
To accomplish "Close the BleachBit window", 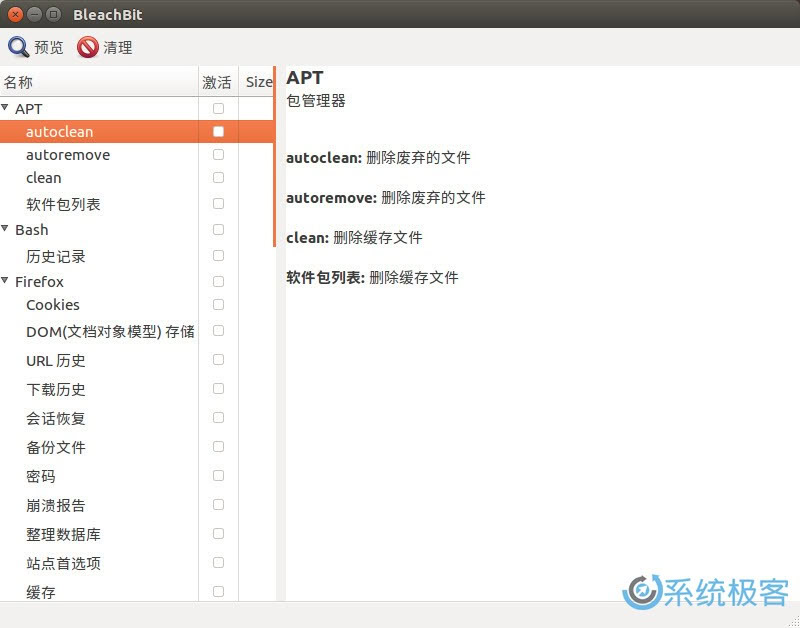I will pos(16,14).
